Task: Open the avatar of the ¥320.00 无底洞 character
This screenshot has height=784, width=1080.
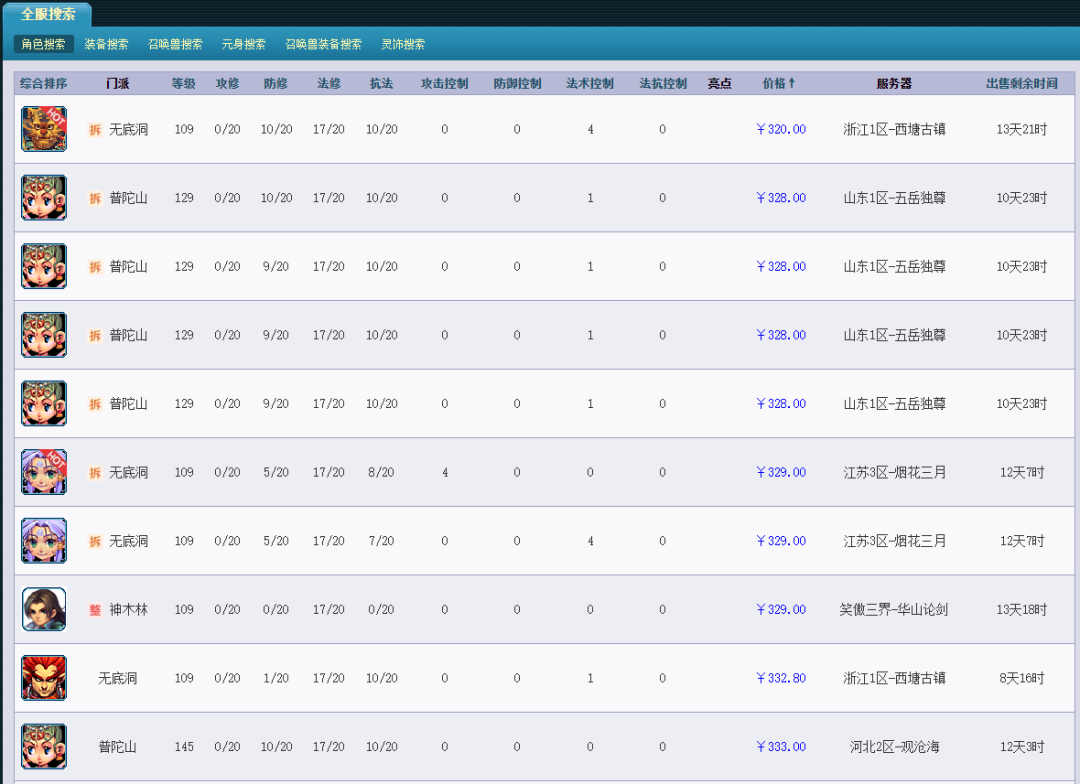Action: tap(44, 129)
